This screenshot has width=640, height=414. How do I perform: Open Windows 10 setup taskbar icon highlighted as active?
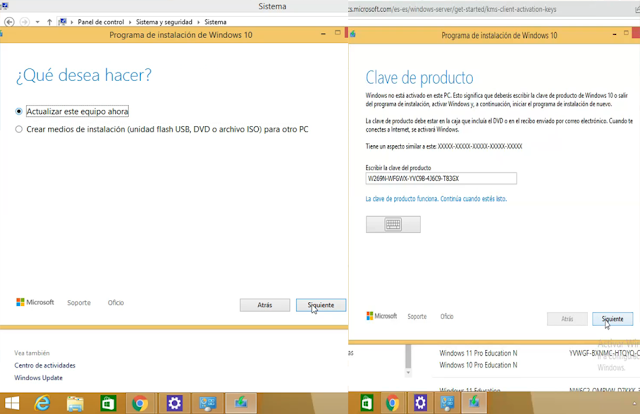[241, 403]
